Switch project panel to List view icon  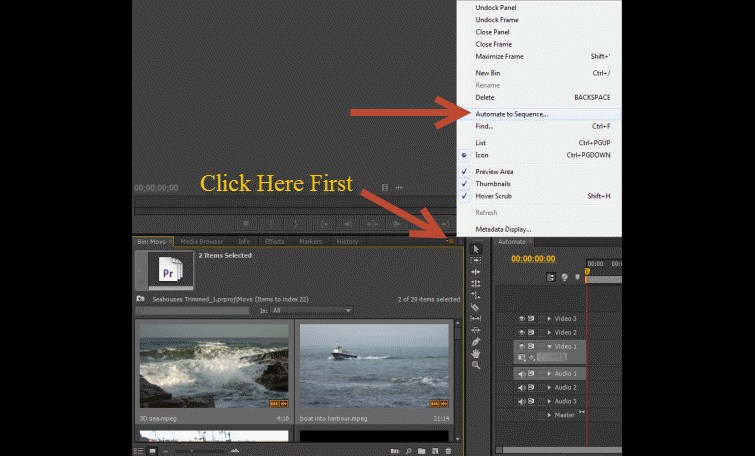pos(138,451)
